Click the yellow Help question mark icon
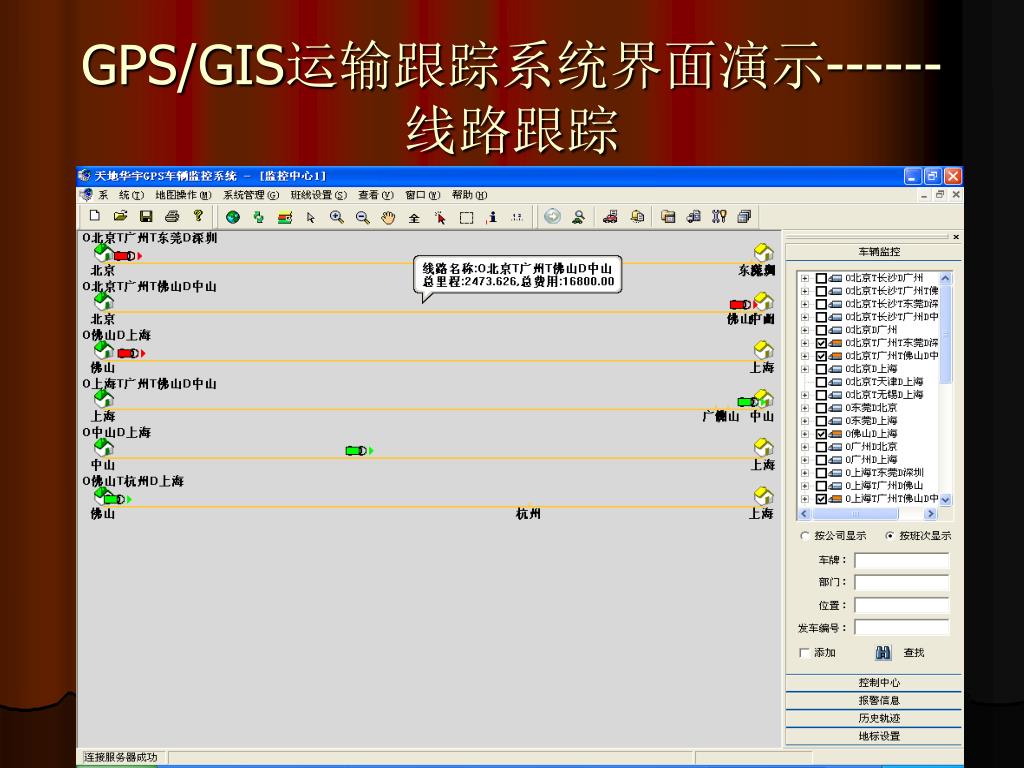1024x768 pixels. [x=198, y=216]
